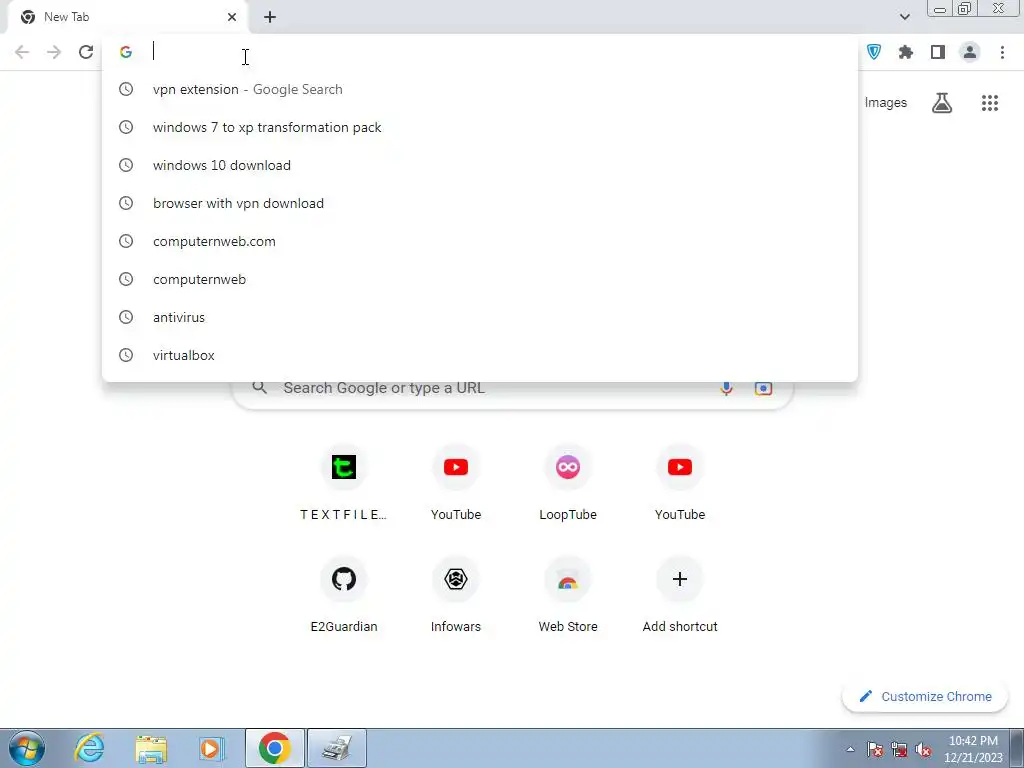Open the clock showing 10:42 PM
The image size is (1024, 768).
click(x=973, y=749)
